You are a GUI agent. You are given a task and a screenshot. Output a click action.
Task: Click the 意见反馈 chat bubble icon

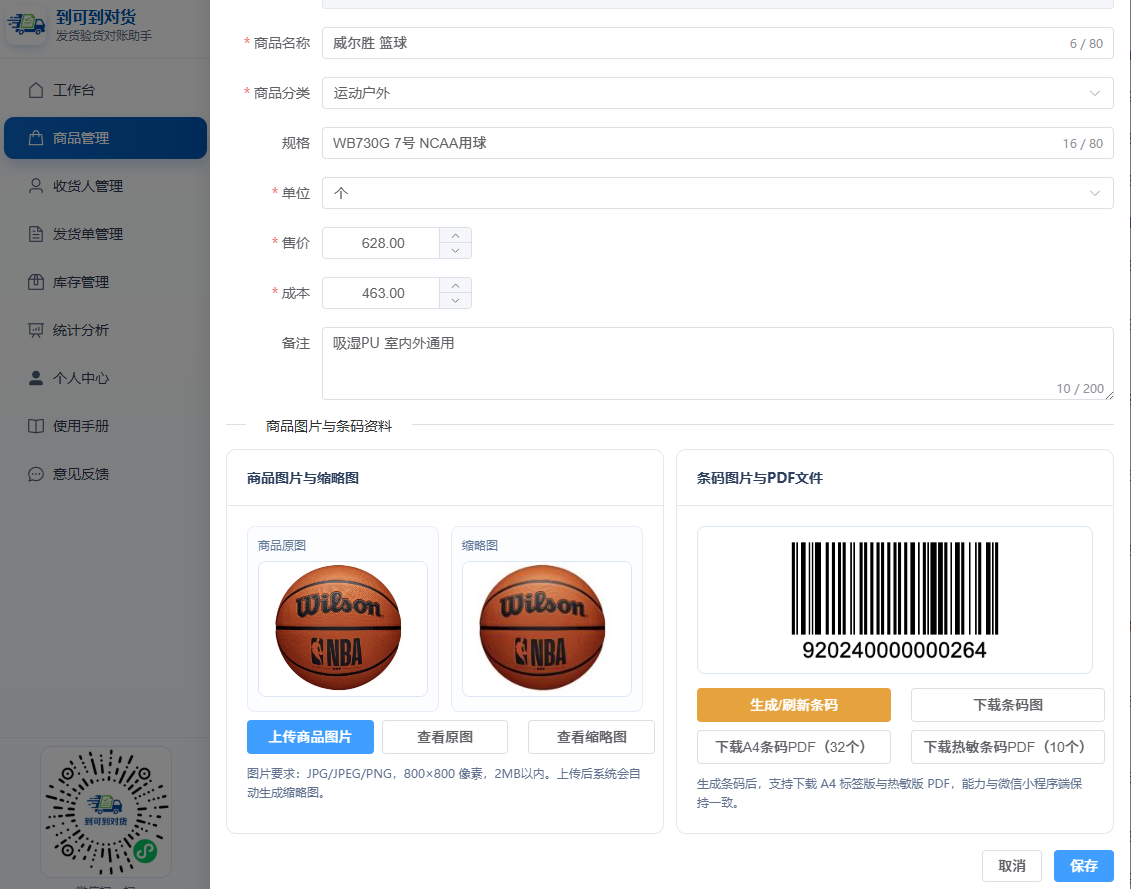pyautogui.click(x=35, y=474)
